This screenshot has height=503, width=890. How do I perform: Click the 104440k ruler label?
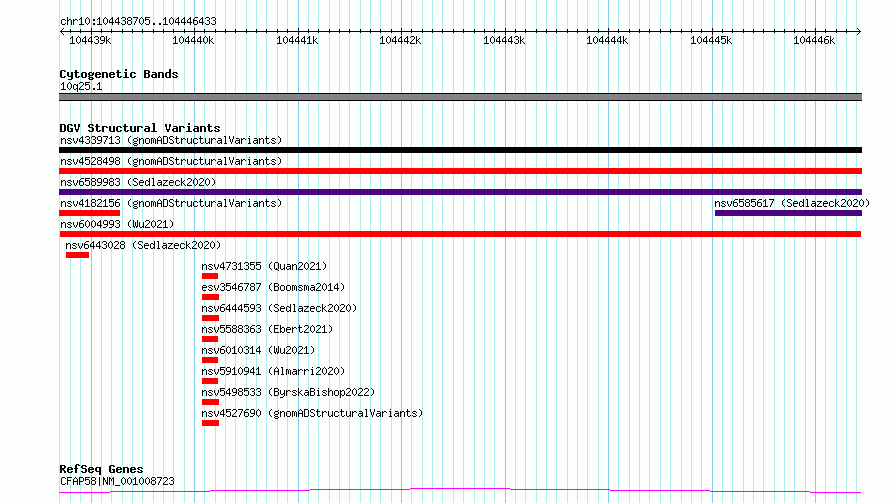[194, 40]
